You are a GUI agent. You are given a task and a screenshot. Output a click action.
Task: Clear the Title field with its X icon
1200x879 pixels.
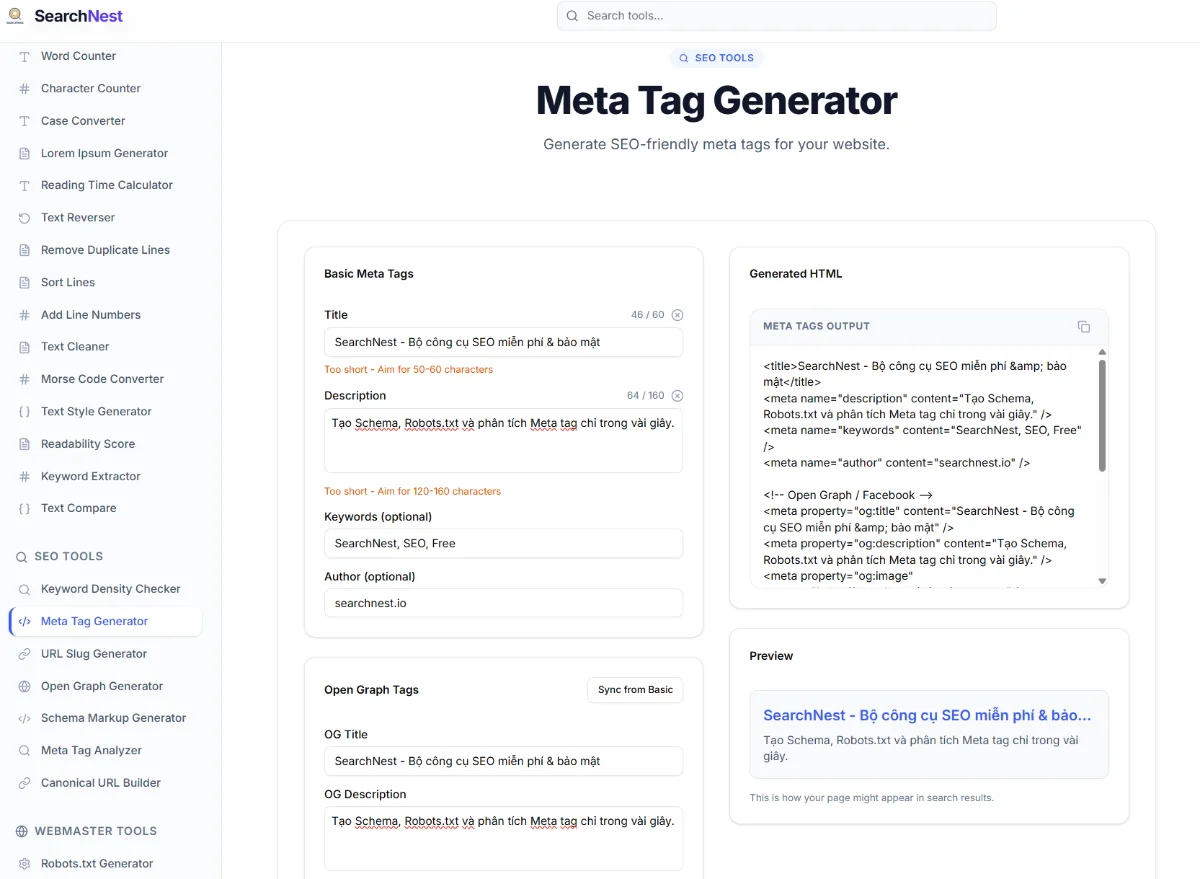point(677,314)
